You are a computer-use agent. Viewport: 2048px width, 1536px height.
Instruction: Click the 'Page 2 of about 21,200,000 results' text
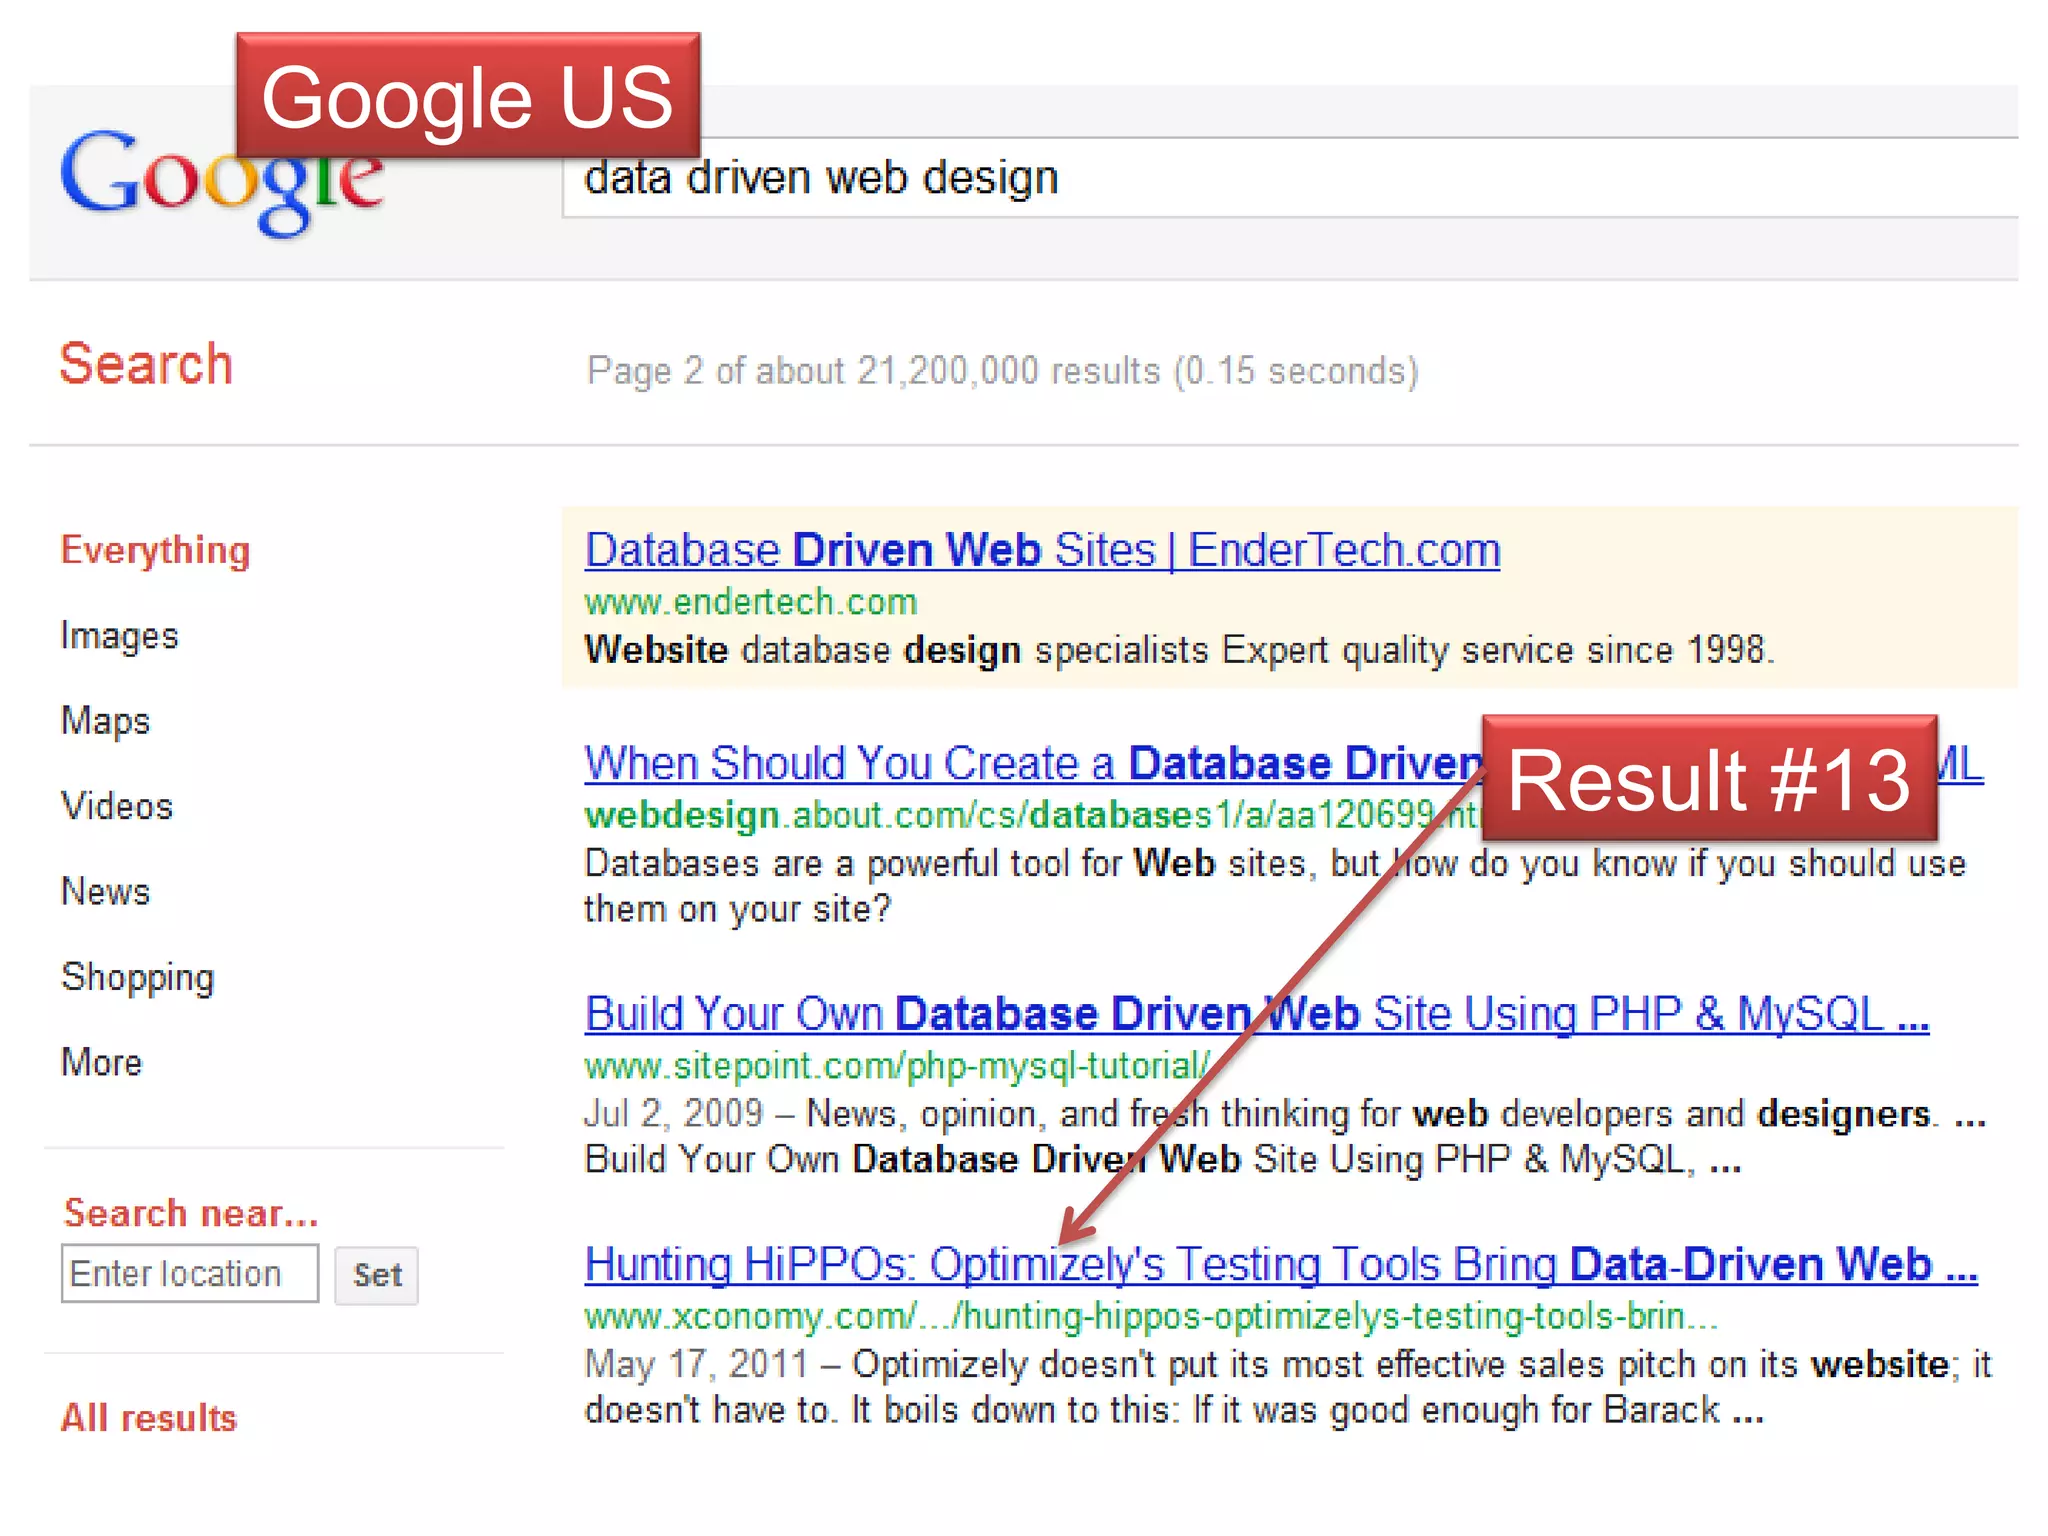pos(1002,371)
